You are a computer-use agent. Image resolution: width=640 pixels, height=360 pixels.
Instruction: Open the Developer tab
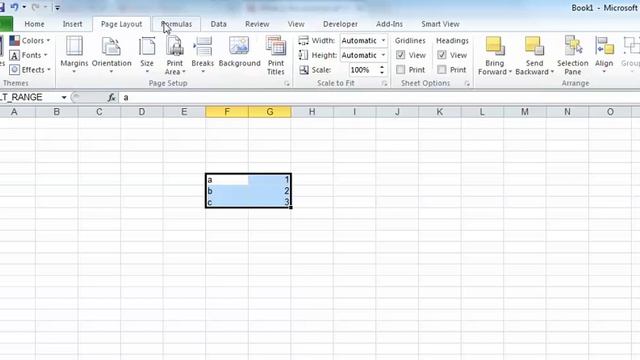point(340,24)
